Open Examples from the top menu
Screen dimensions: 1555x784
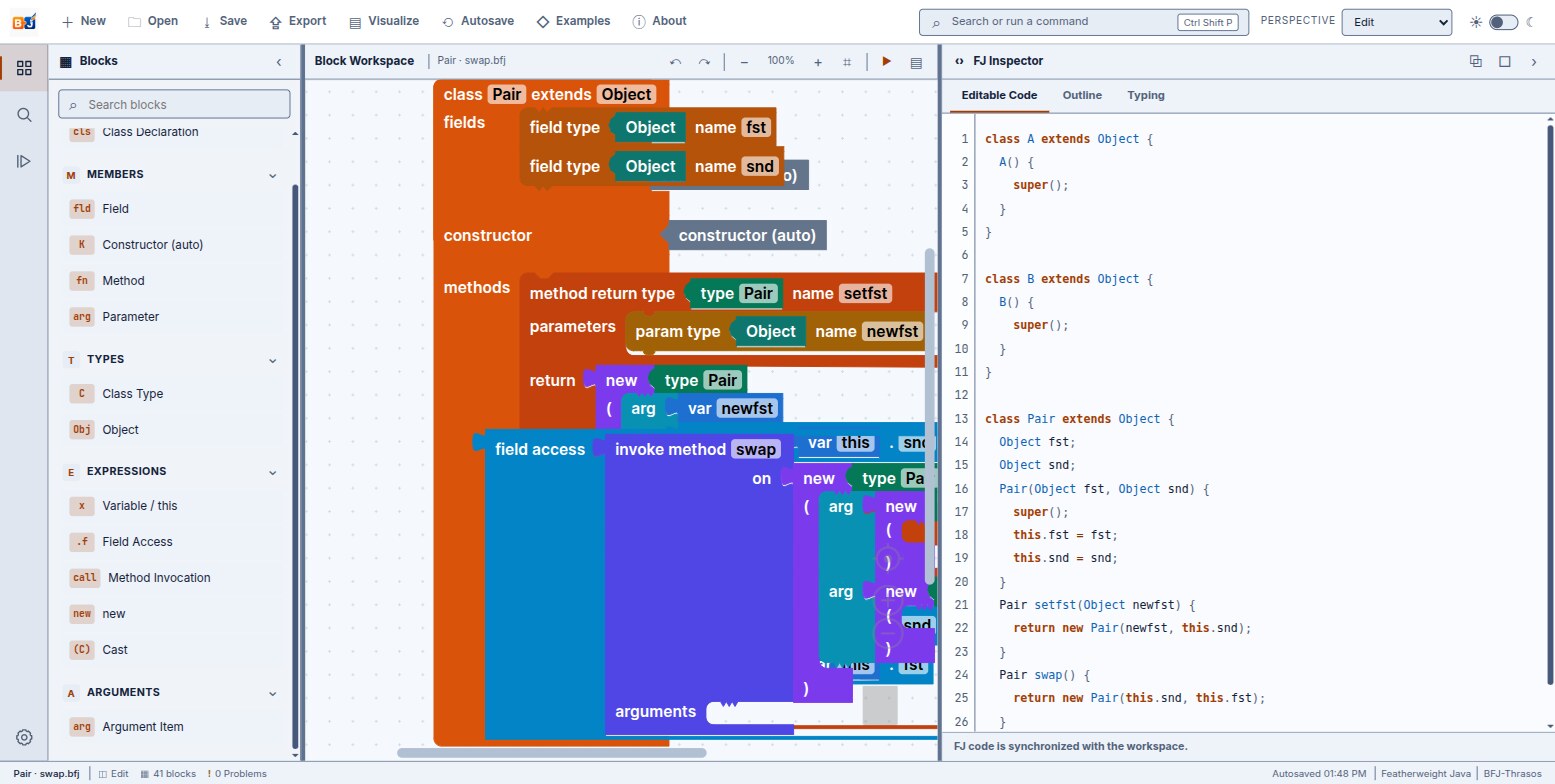point(574,21)
